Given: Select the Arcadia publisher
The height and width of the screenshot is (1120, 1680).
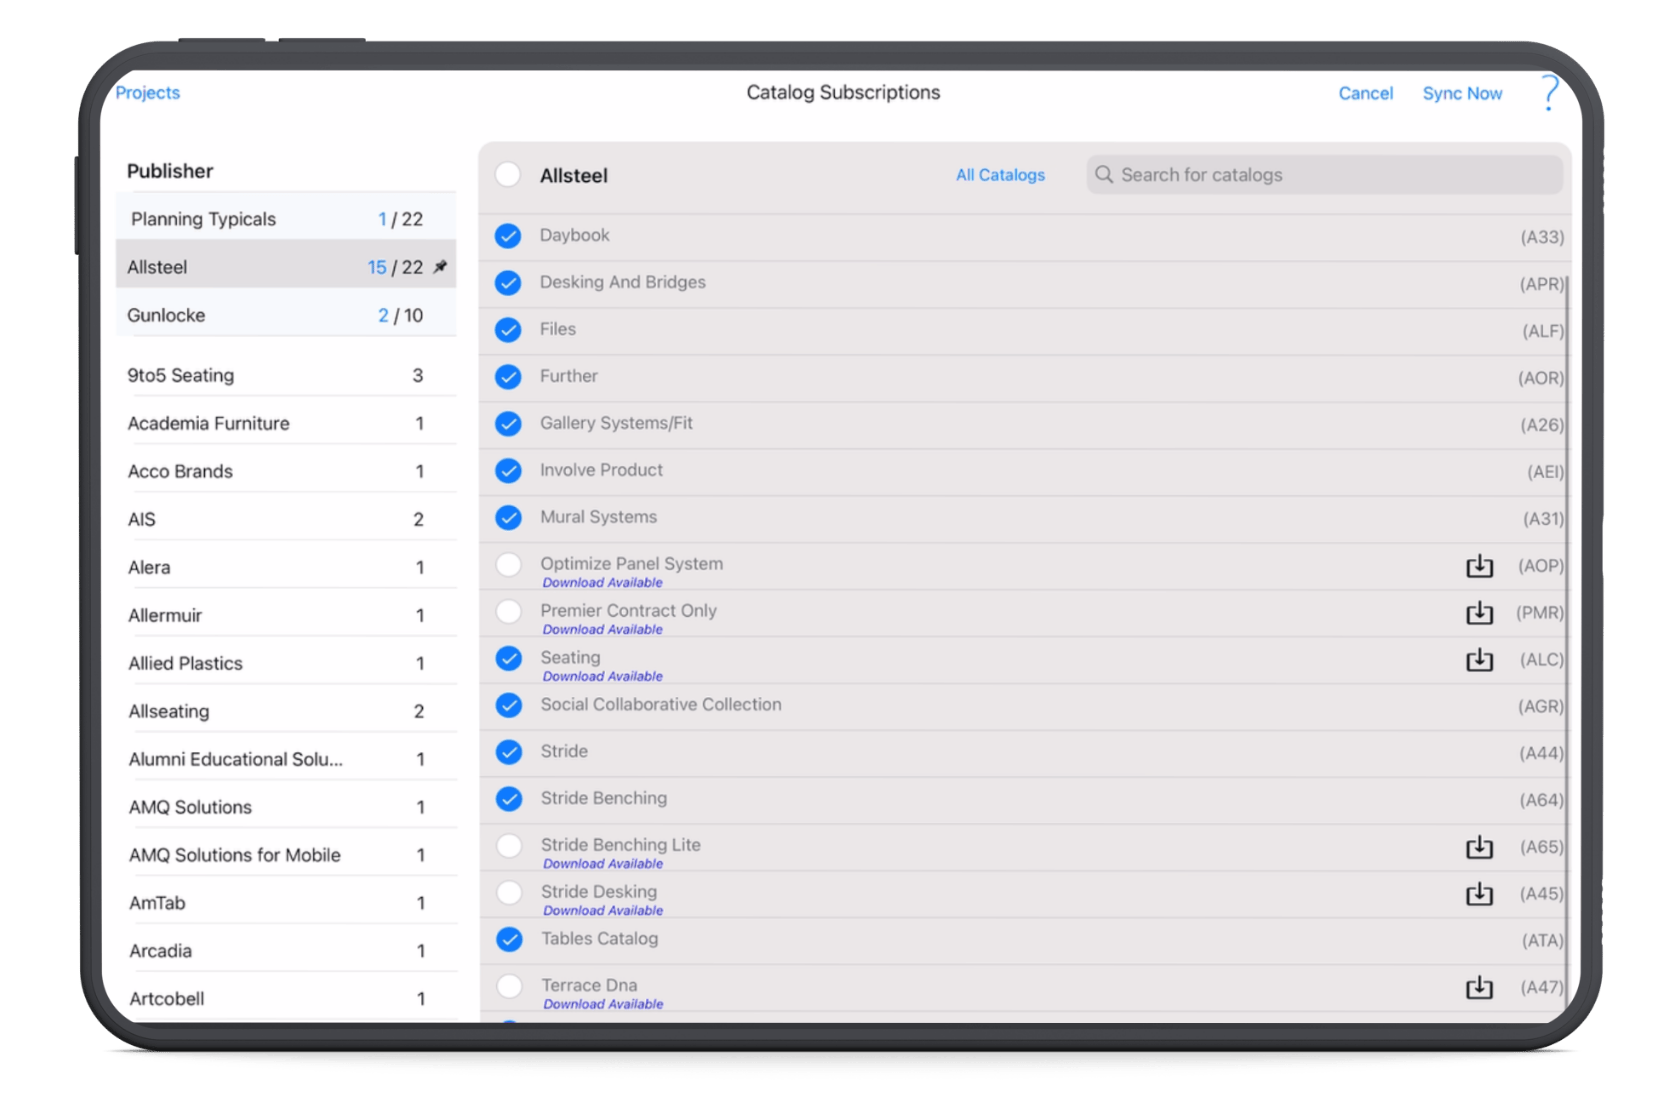Looking at the screenshot, I should coord(286,951).
